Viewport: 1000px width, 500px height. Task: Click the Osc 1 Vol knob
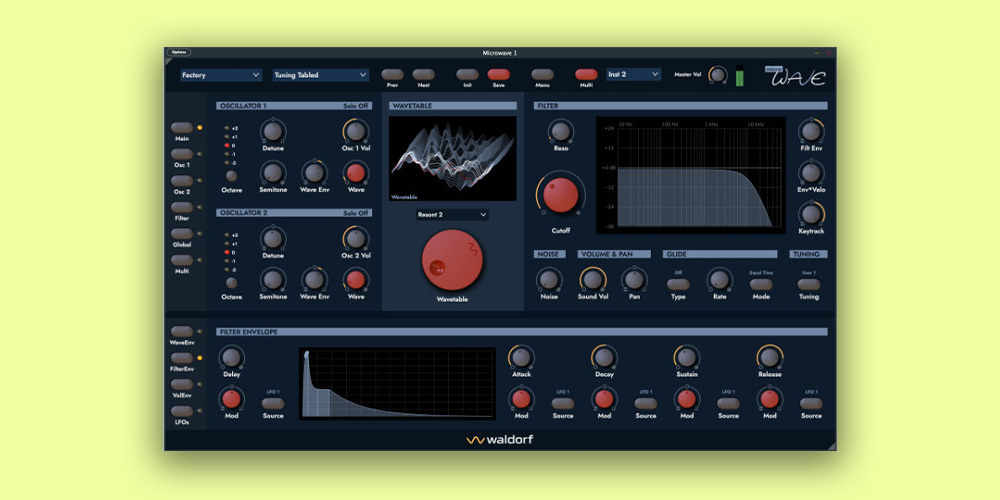356,131
